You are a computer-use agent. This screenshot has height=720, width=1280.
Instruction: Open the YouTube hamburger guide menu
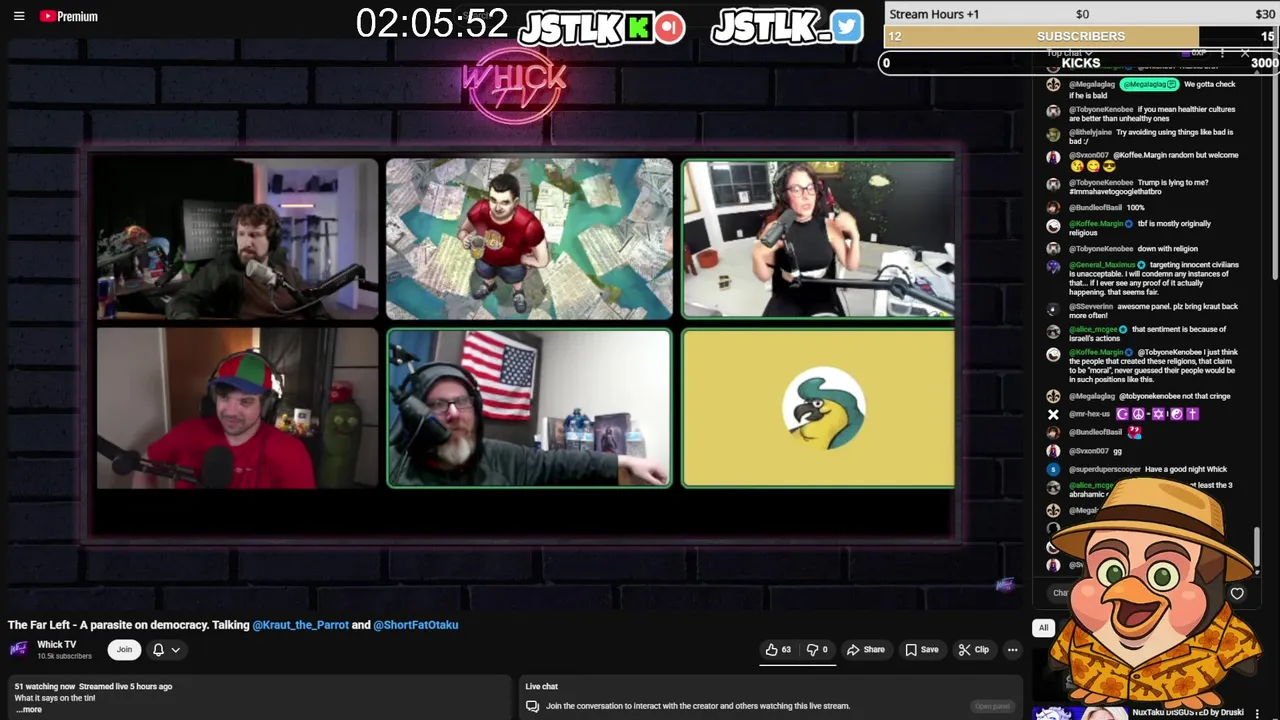[x=18, y=16]
